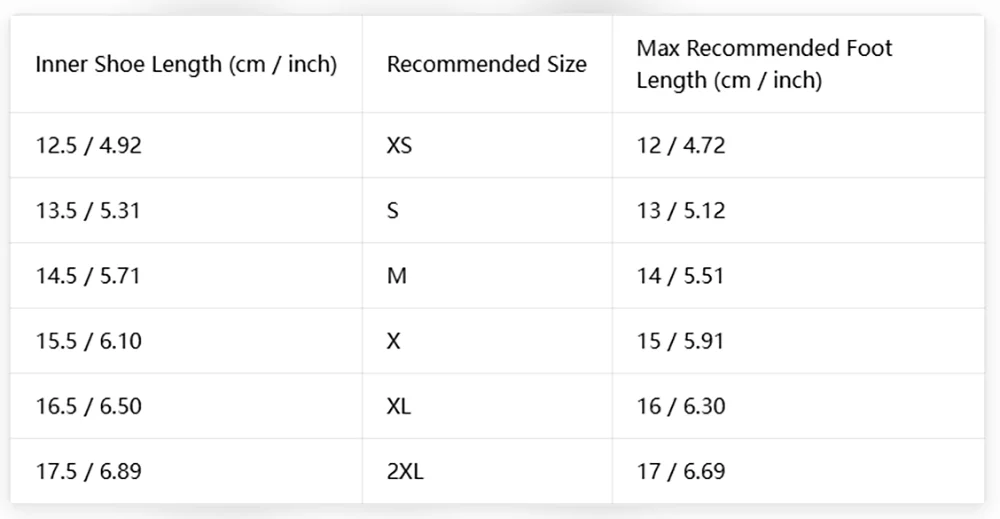Click the 16 / 6.30 foot length cell
Image resolution: width=1000 pixels, height=519 pixels.
(x=798, y=406)
